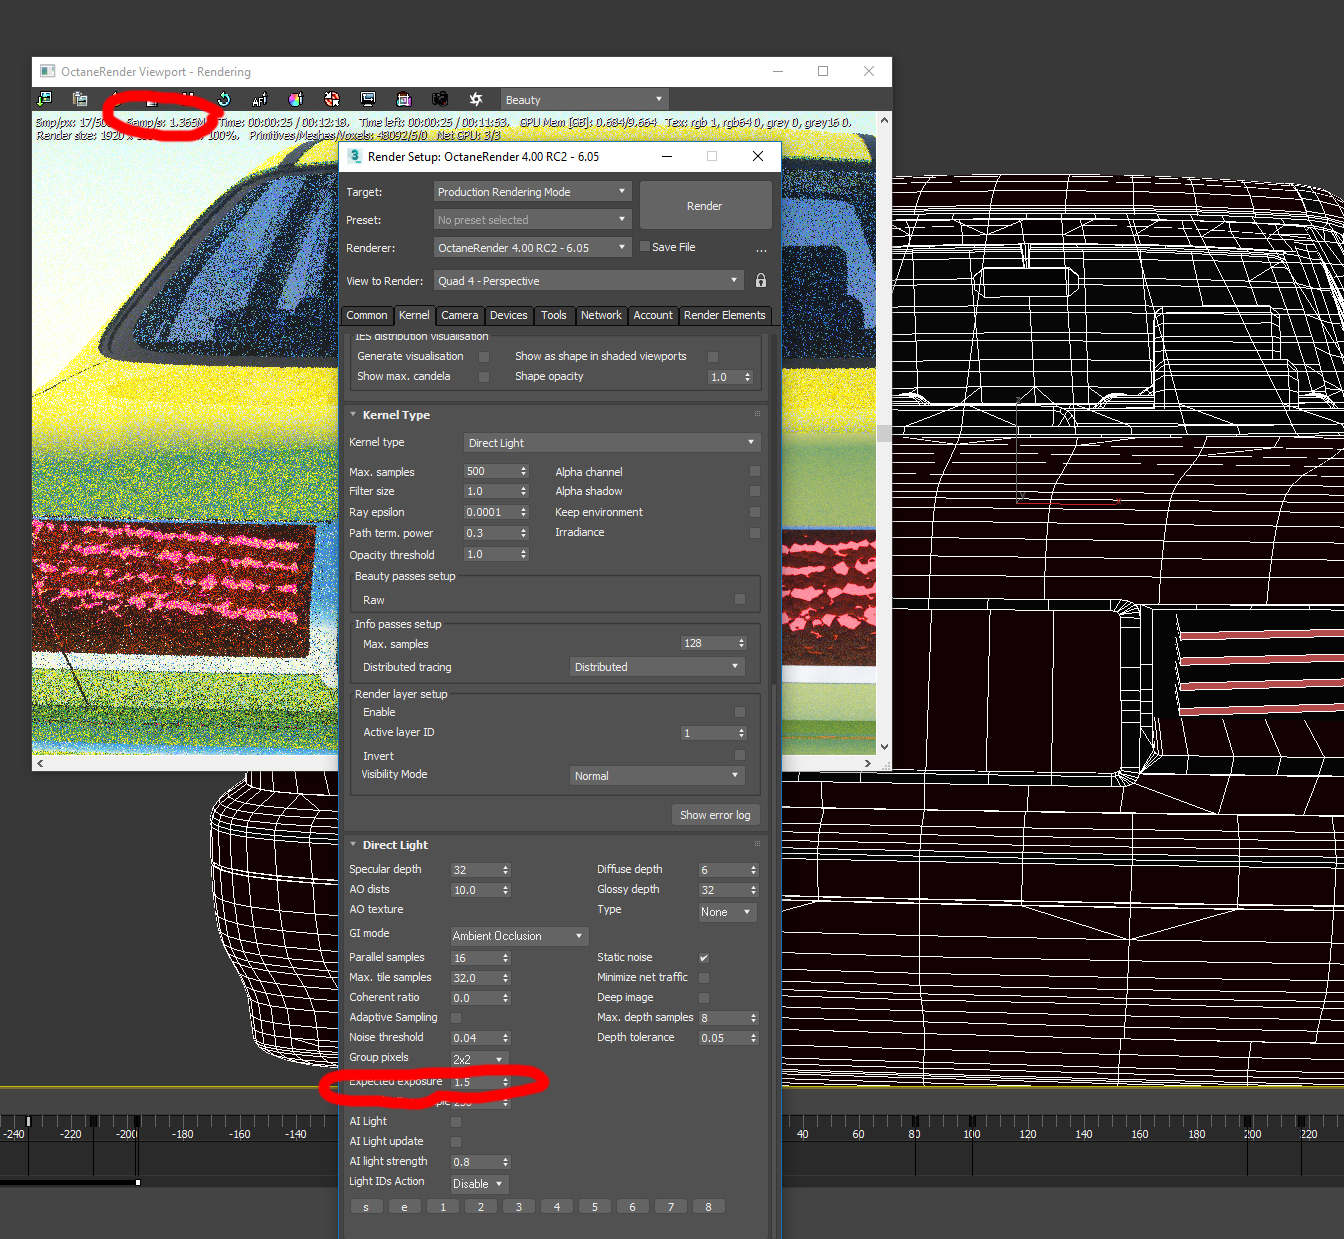Screen dimensions: 1344x1239
Task: Click the OctaneRender Viewport title bar icon
Action: click(47, 71)
